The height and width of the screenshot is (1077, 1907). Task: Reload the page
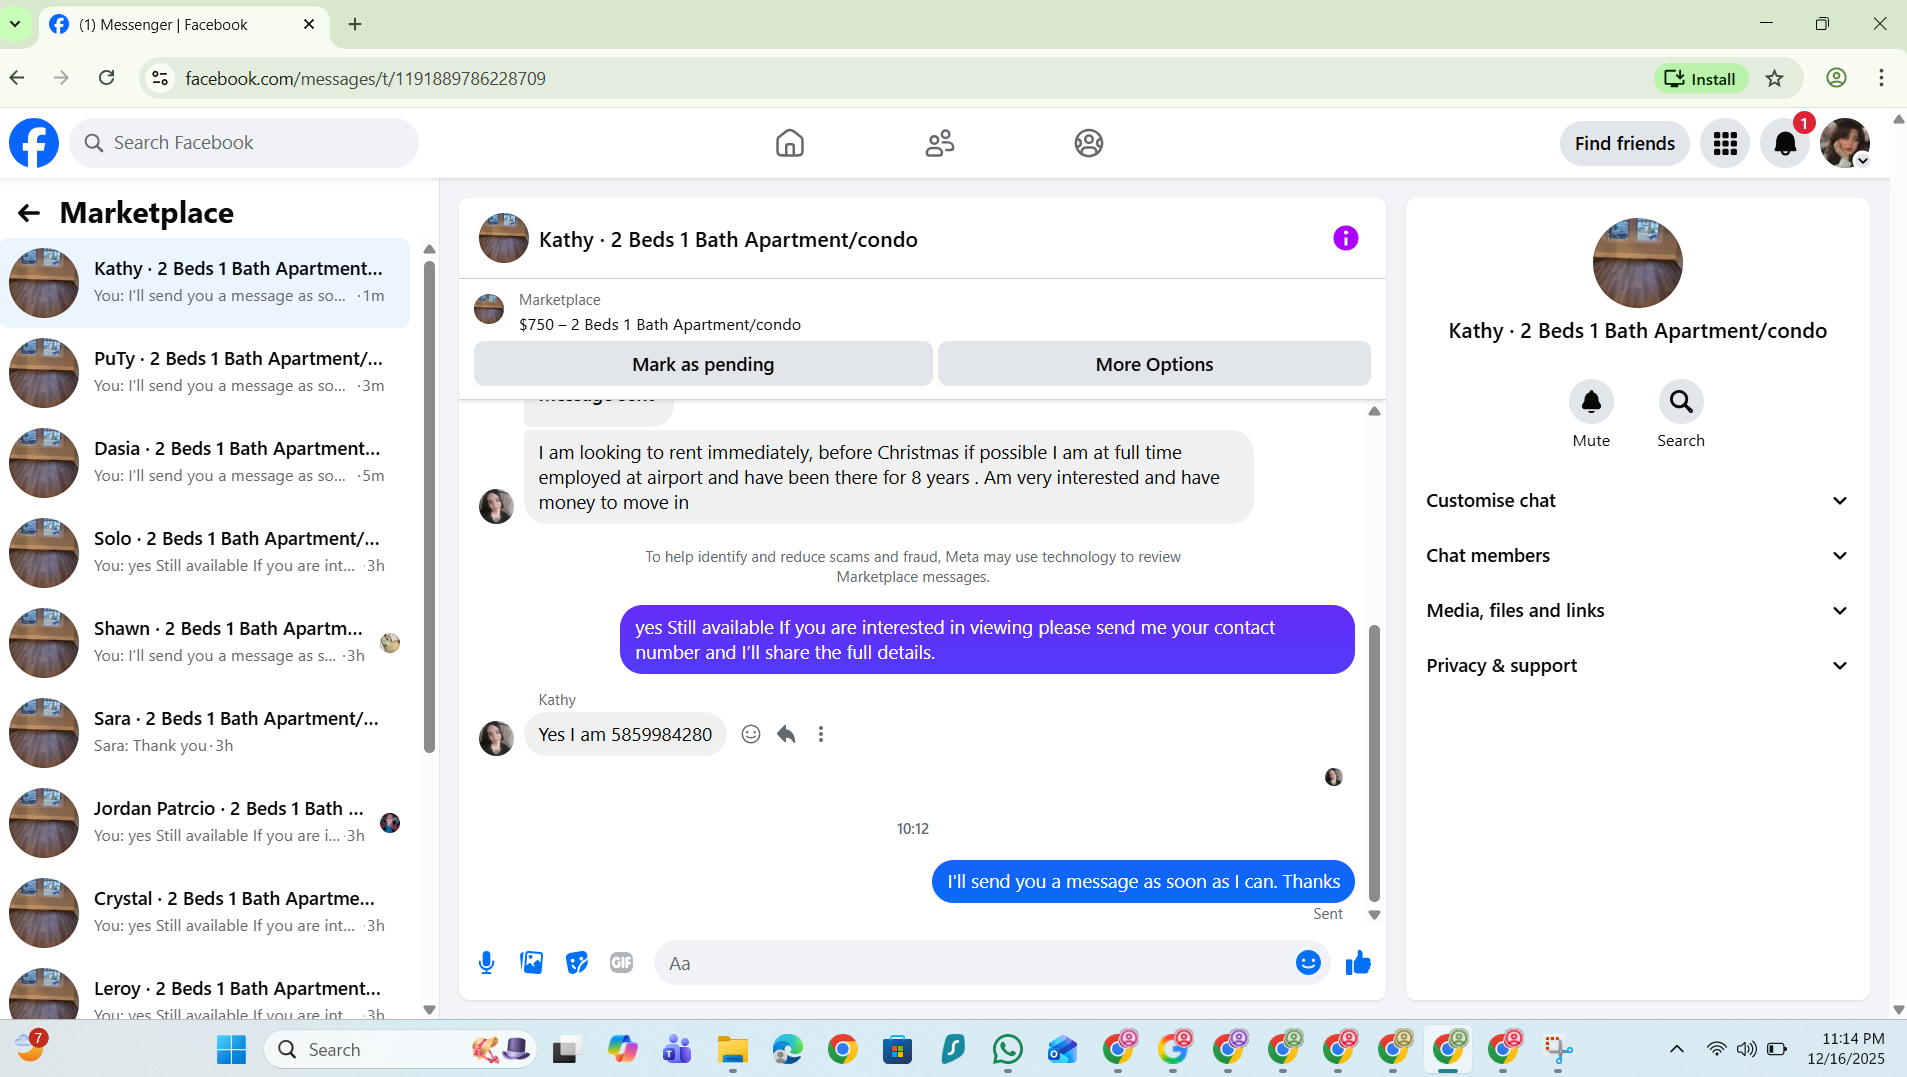click(x=107, y=78)
